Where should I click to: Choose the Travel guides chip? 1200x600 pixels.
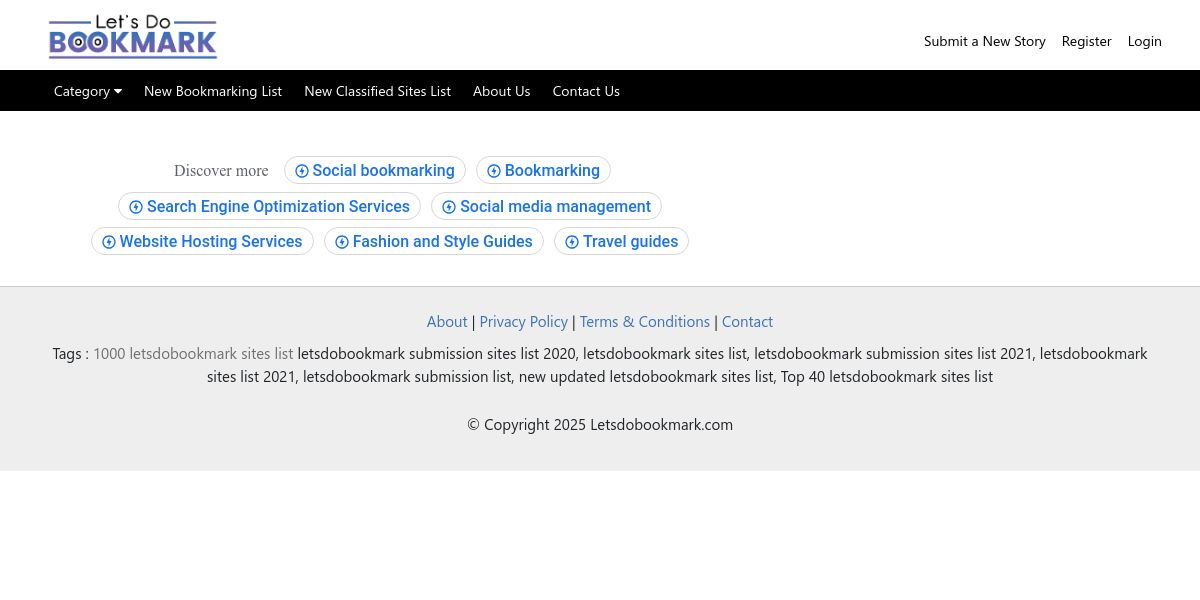coord(621,242)
